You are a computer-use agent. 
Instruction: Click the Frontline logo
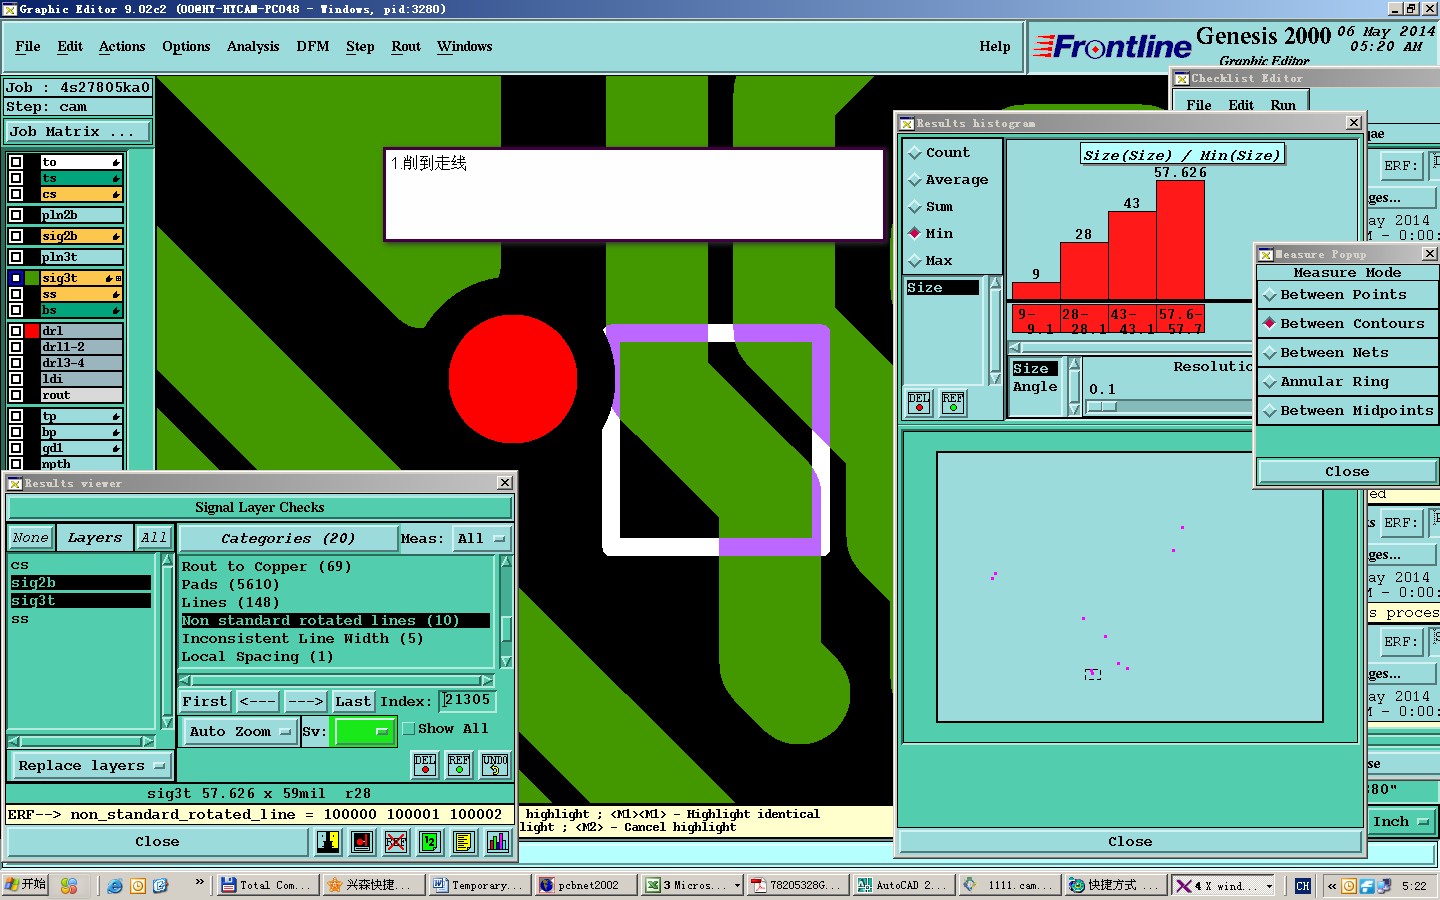1112,46
